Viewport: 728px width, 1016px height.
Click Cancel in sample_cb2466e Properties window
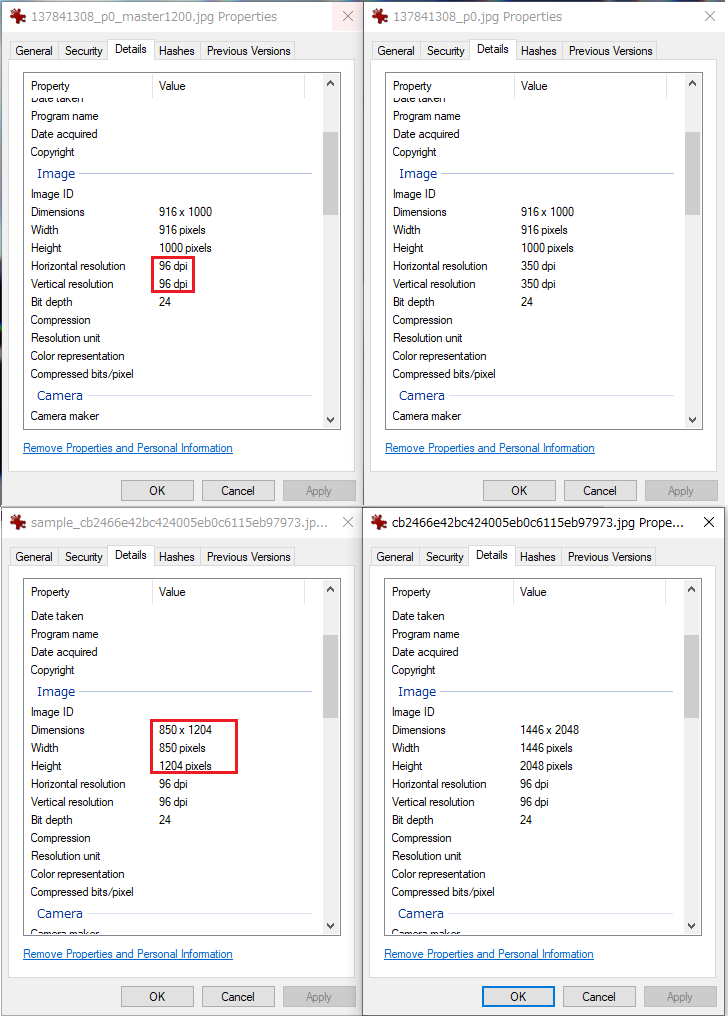238,997
